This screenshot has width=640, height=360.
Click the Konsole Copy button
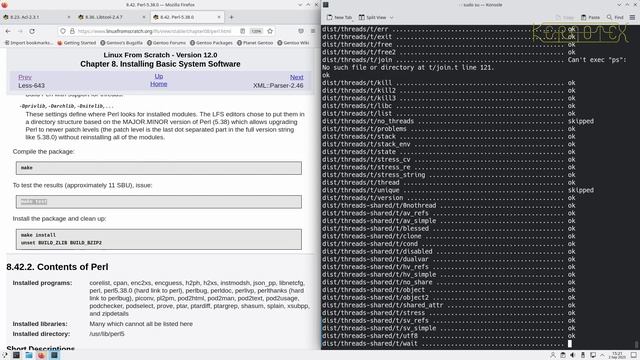565,18
